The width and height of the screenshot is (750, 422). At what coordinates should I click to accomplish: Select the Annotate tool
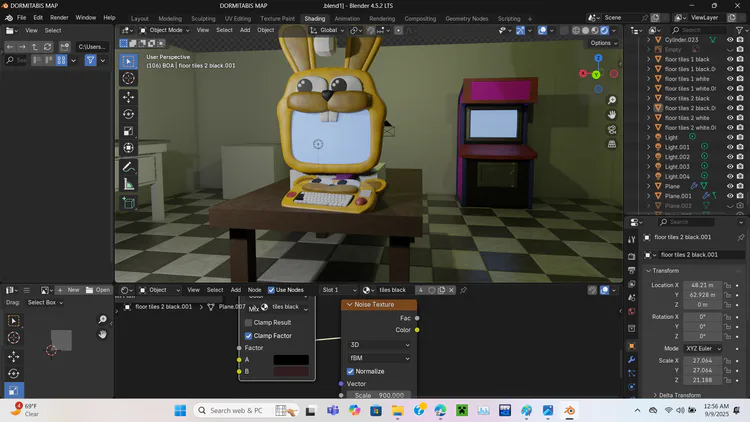coord(128,167)
